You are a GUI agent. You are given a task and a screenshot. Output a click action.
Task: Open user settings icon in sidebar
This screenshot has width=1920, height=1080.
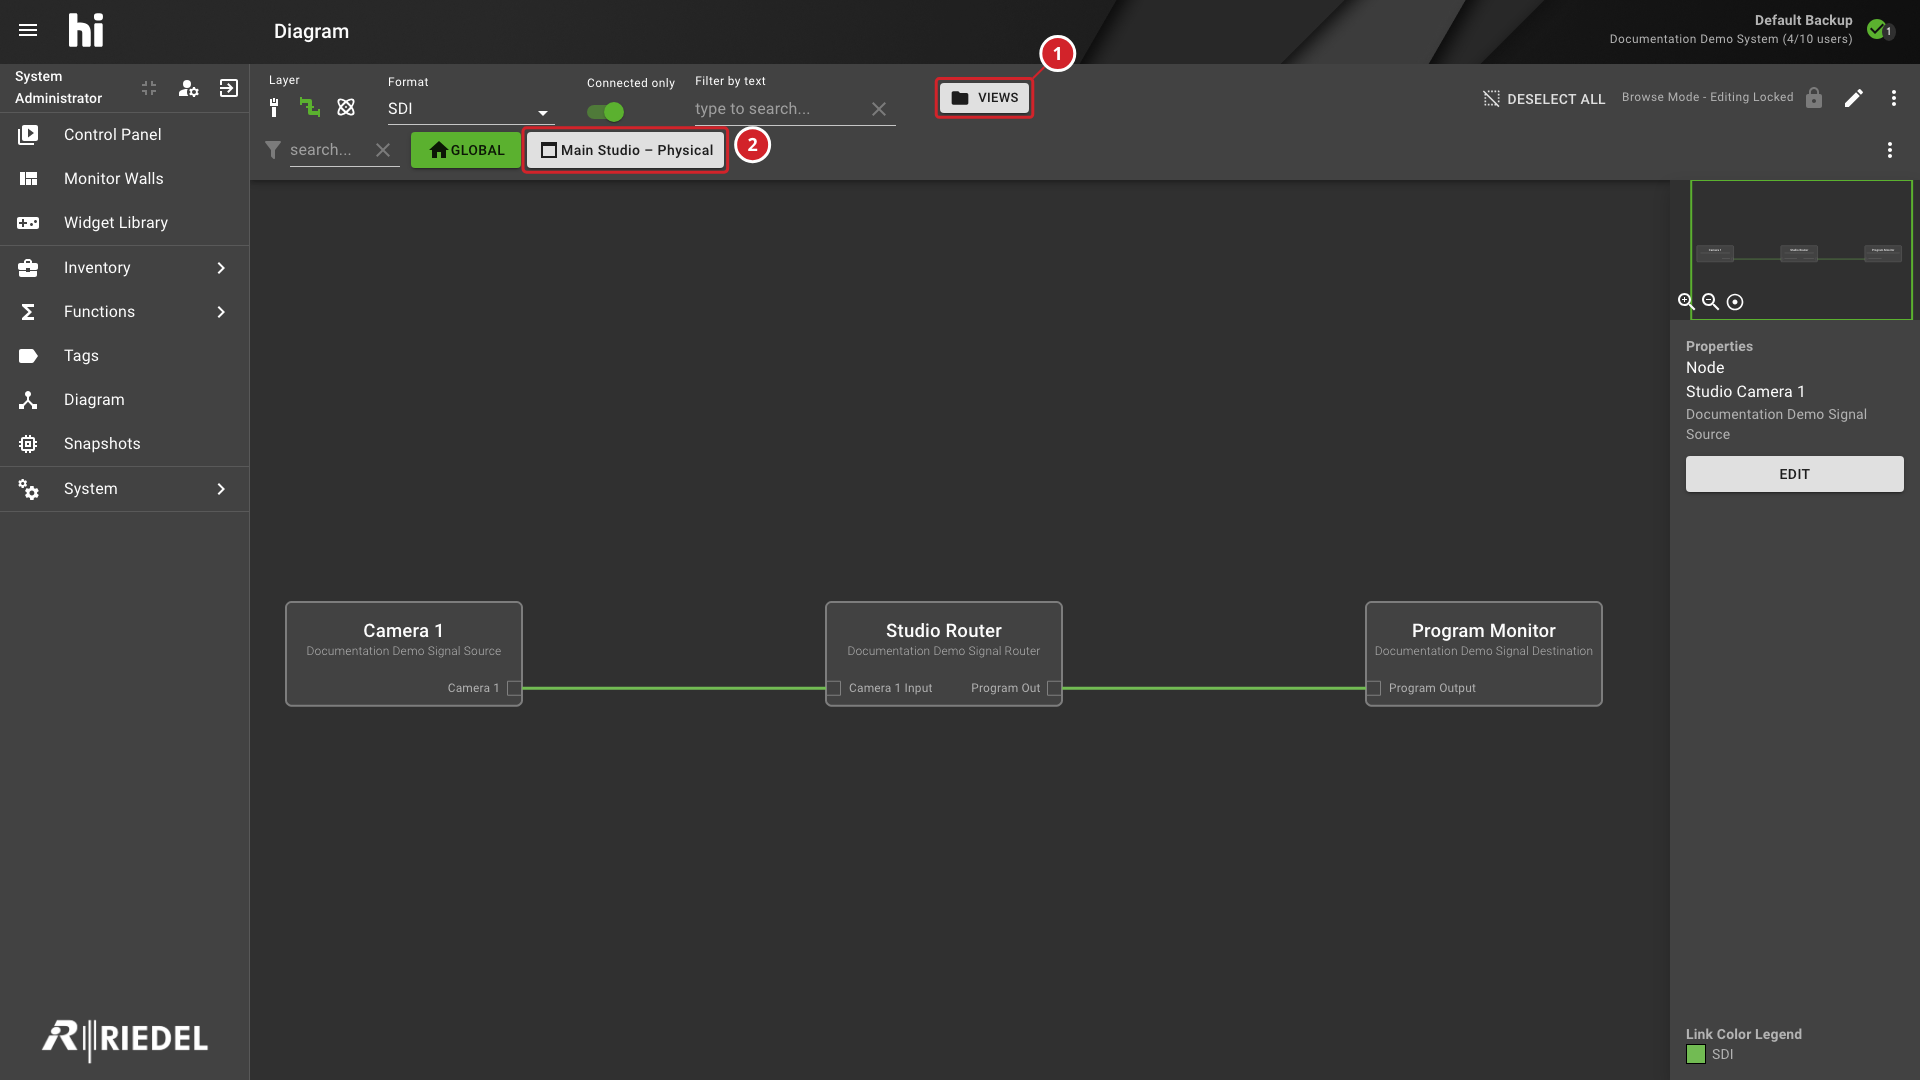(188, 88)
